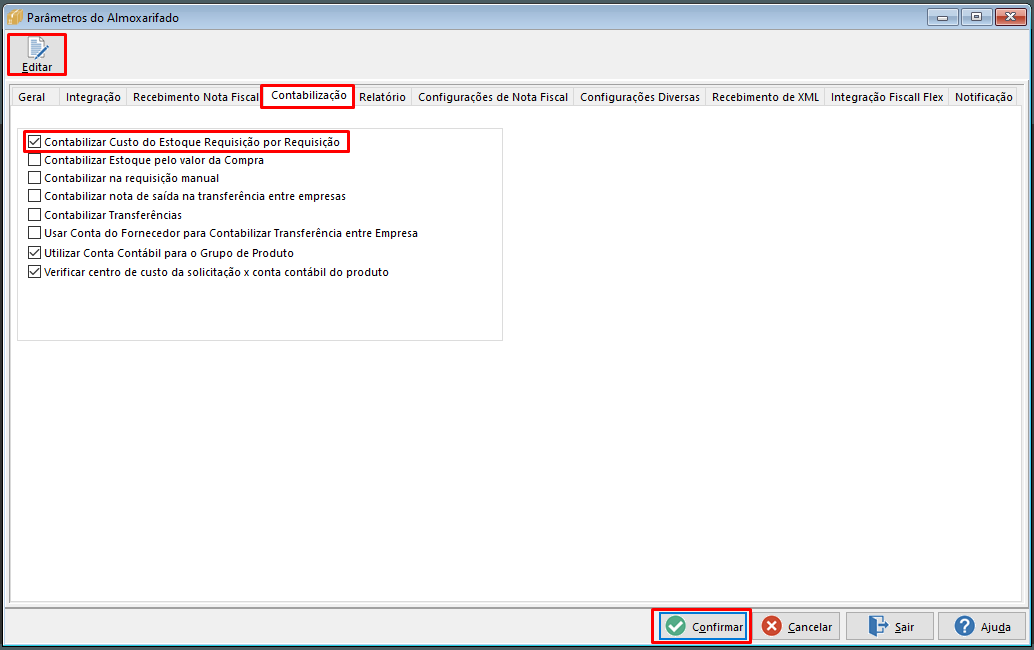Click the Sair button
The height and width of the screenshot is (650, 1034).
890,626
